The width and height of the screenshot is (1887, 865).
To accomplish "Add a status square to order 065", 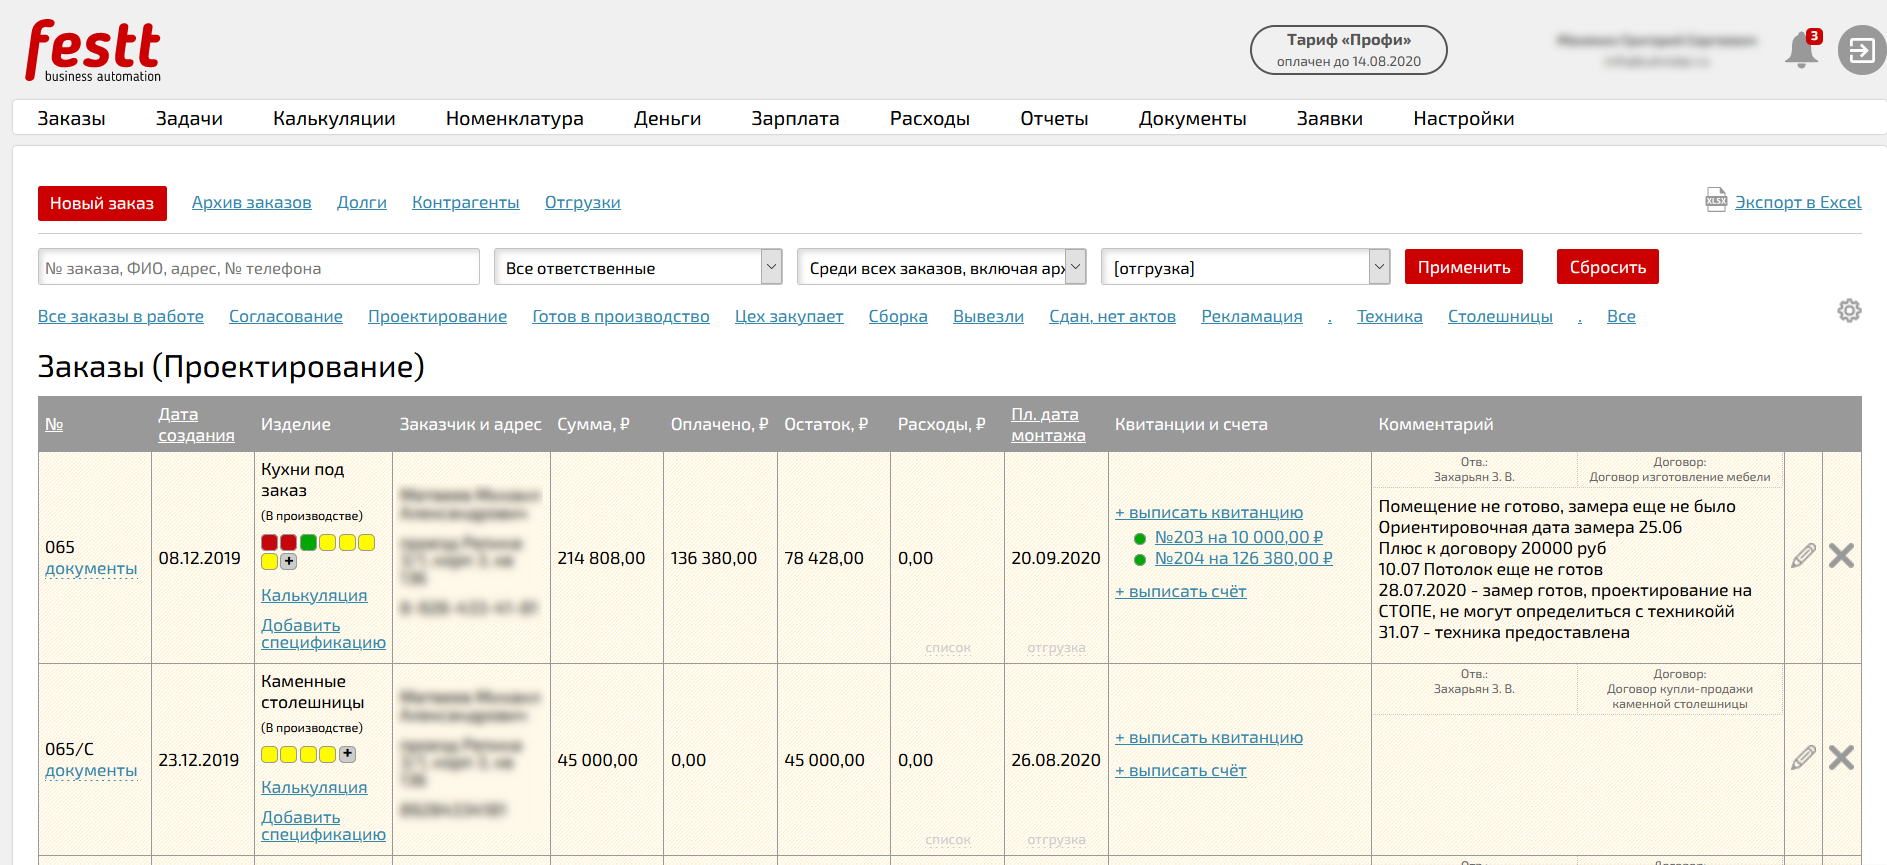I will coord(289,562).
